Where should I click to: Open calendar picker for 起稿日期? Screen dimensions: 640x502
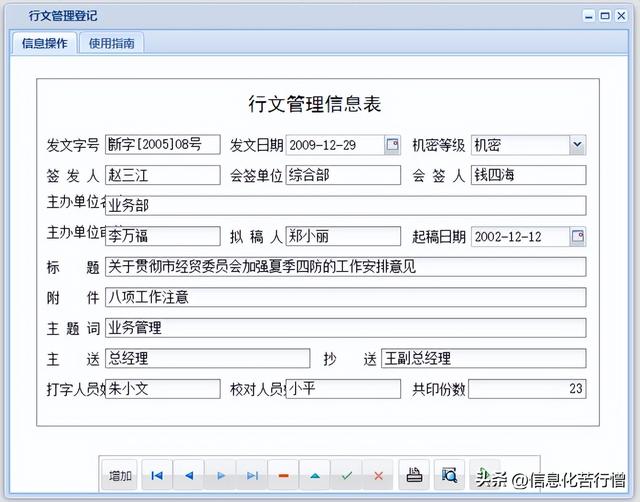[x=578, y=237]
